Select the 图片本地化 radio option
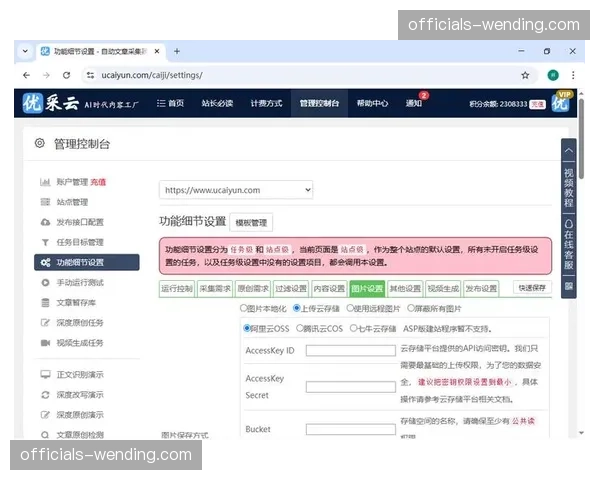The width and height of the screenshot is (600, 480). pos(243,308)
